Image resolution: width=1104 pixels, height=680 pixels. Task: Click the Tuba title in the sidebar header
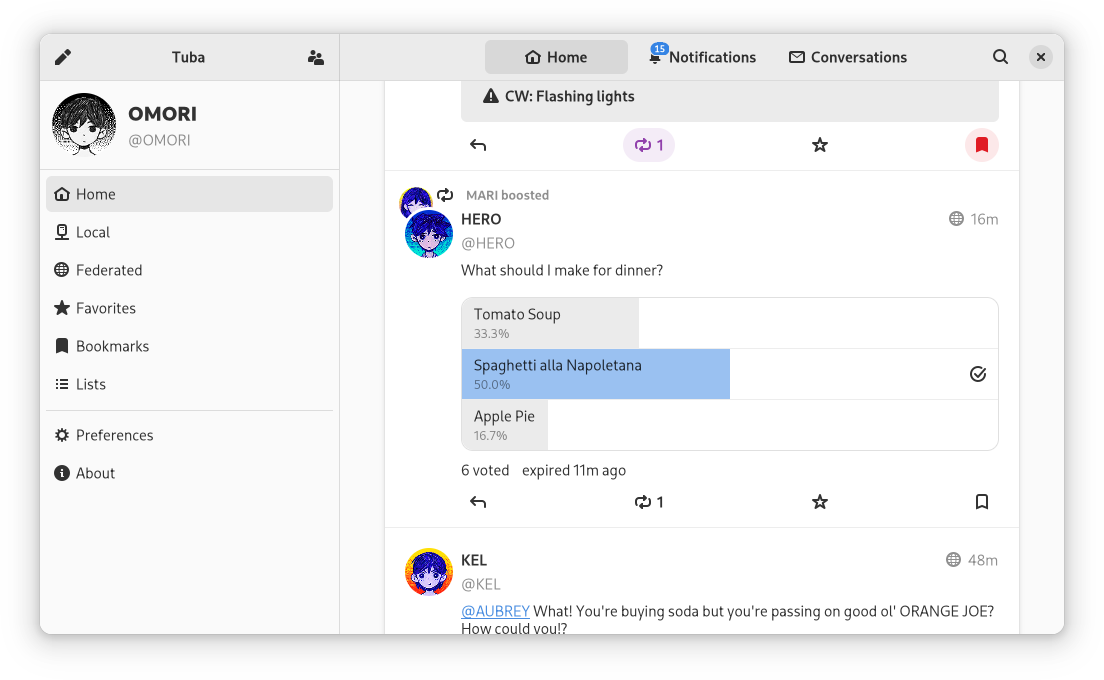(189, 57)
